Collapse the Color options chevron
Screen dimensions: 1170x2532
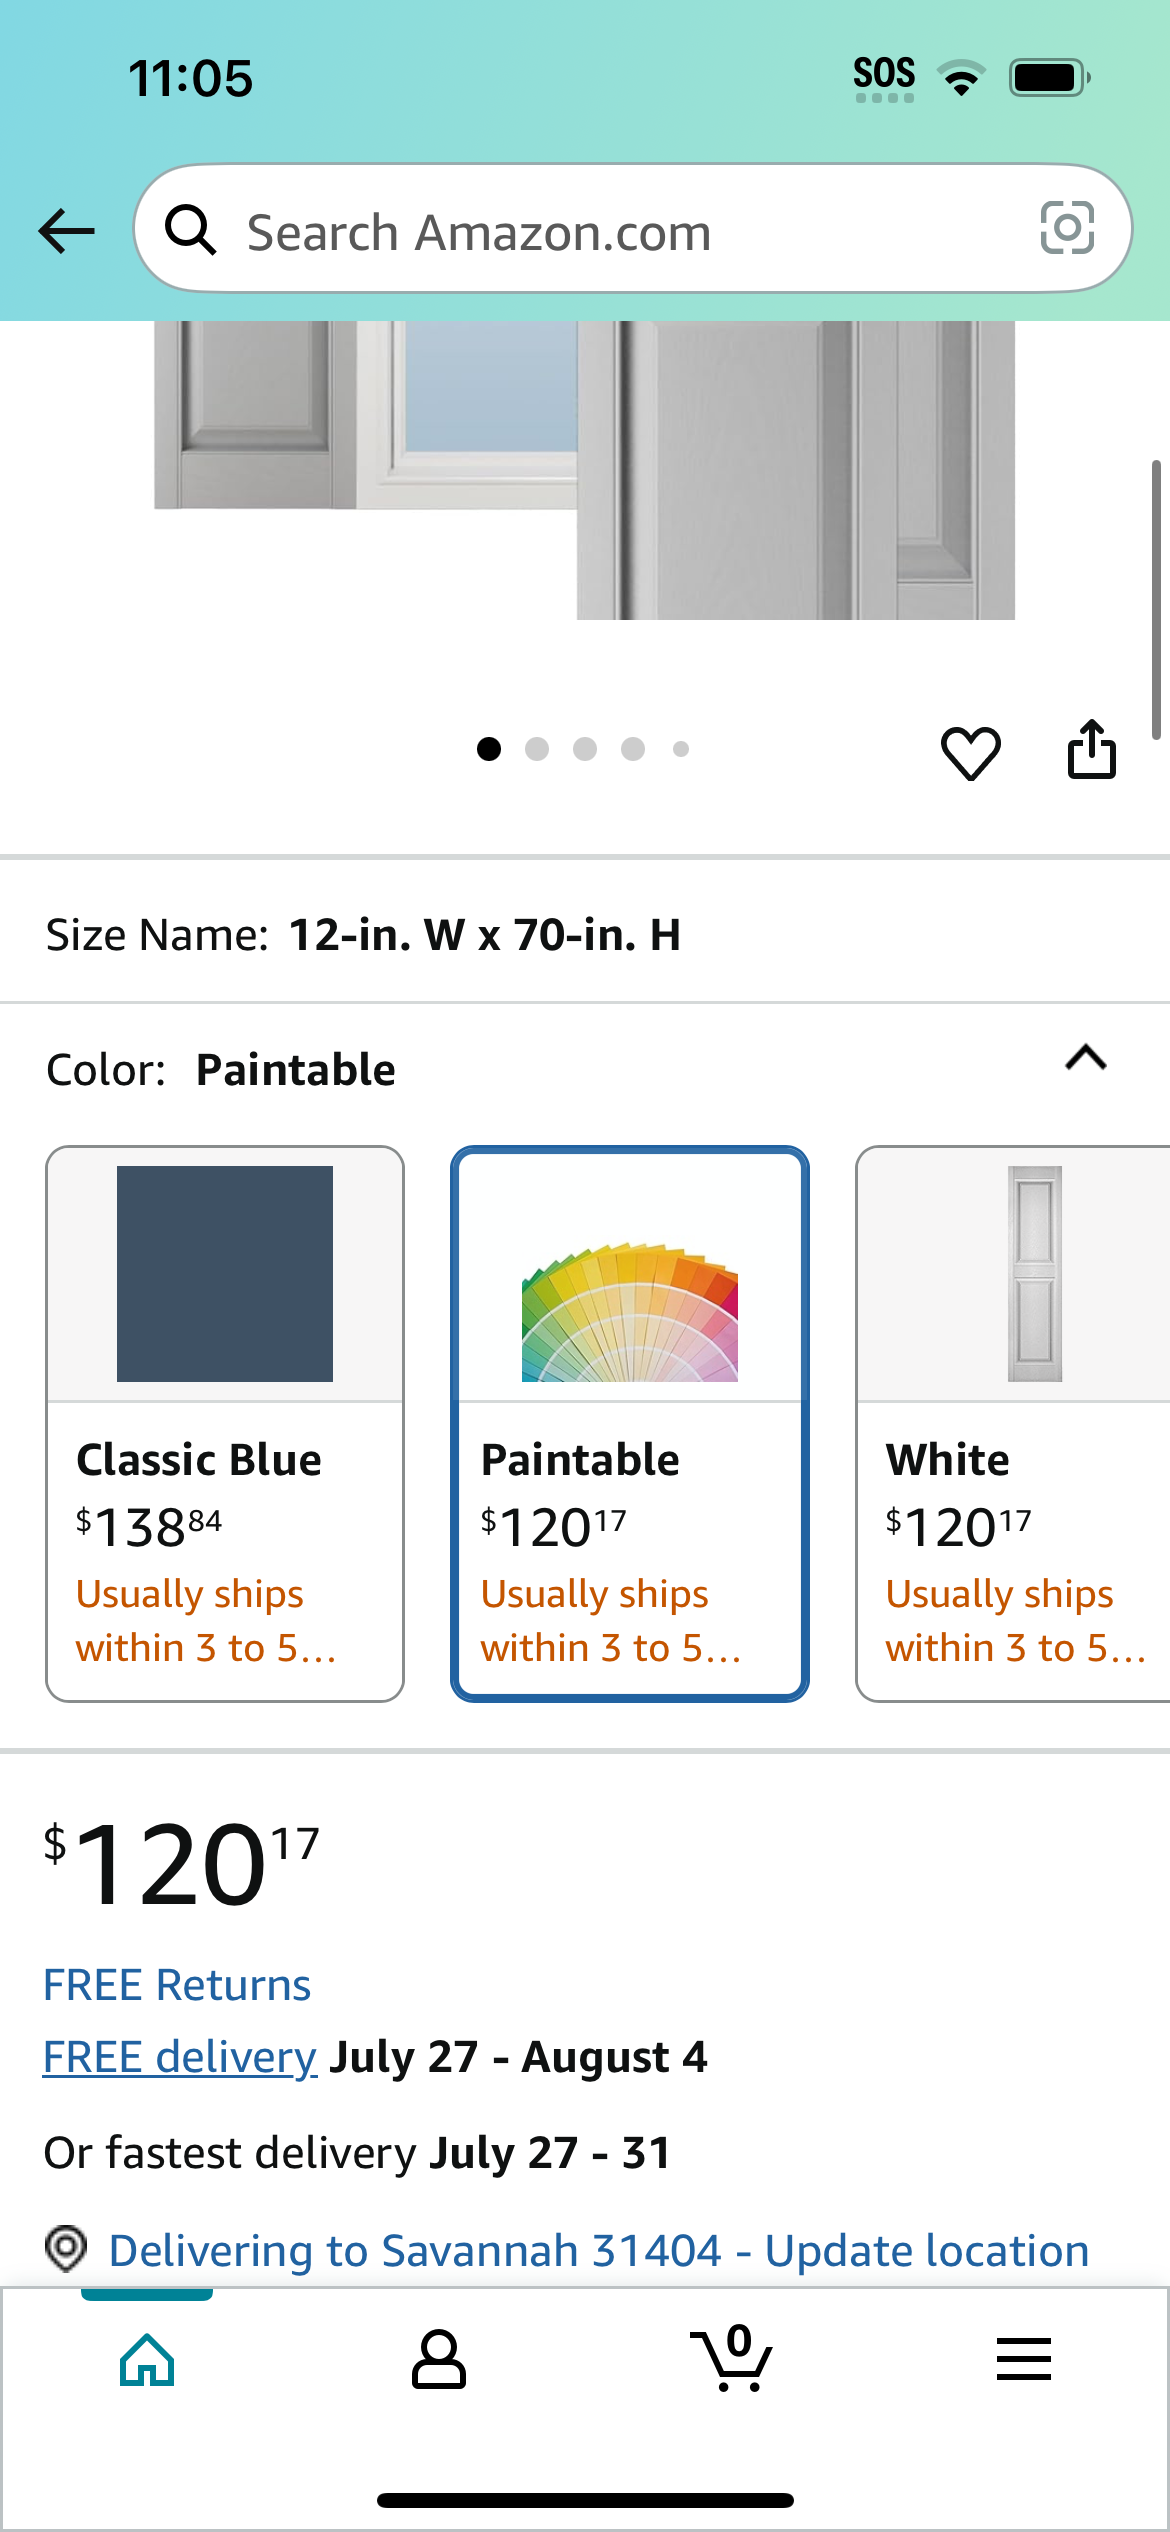point(1086,1058)
